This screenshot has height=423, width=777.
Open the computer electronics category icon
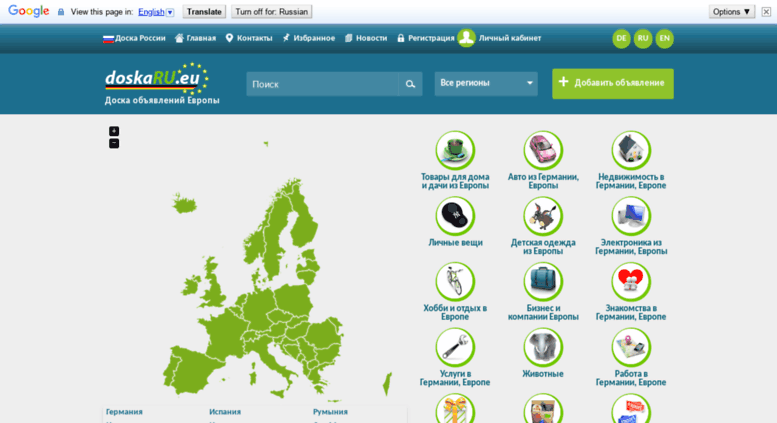pos(630,216)
